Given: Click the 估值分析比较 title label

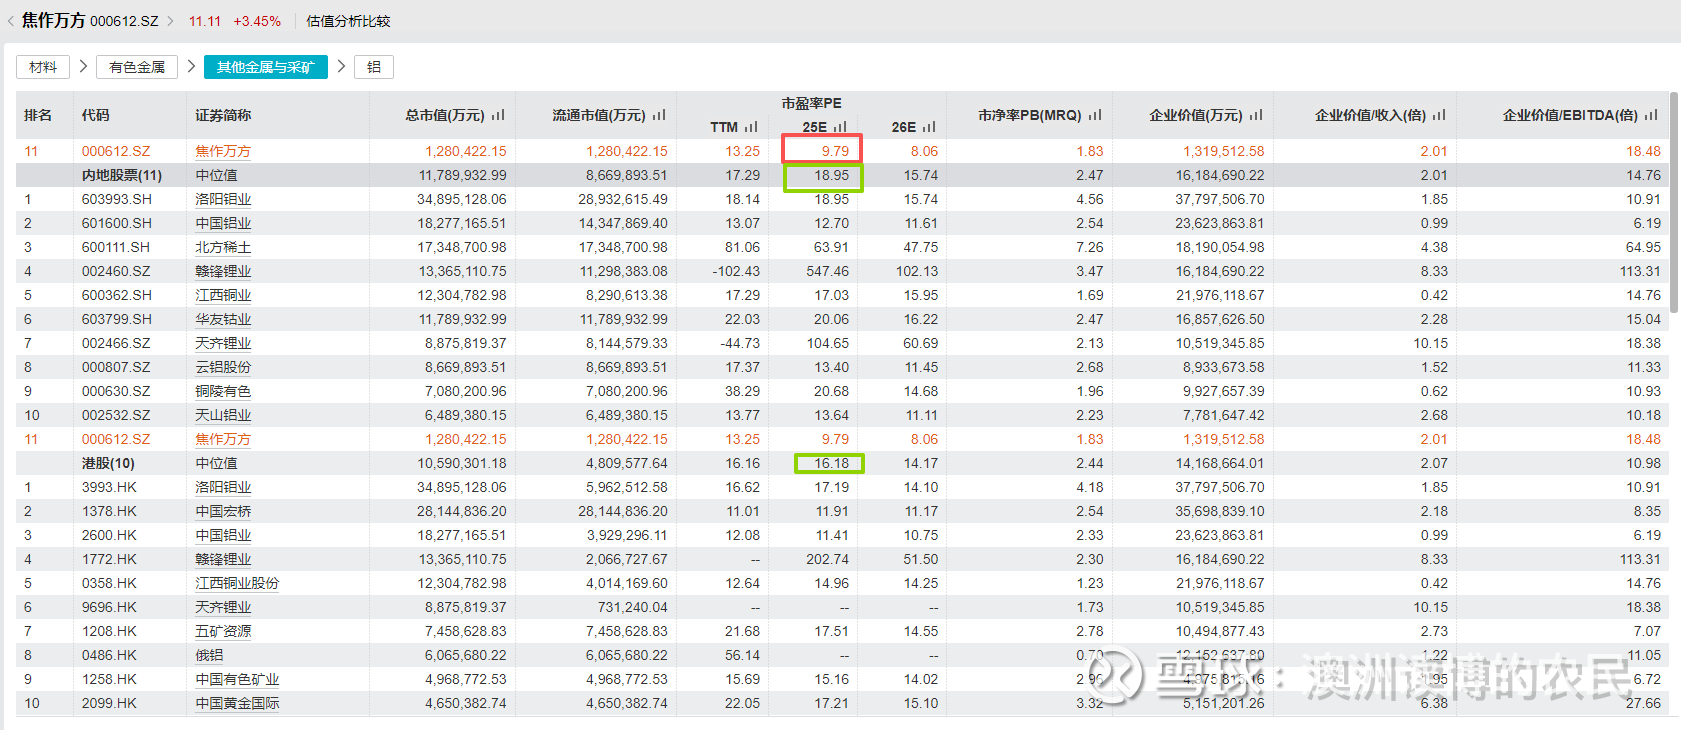Looking at the screenshot, I should point(348,21).
